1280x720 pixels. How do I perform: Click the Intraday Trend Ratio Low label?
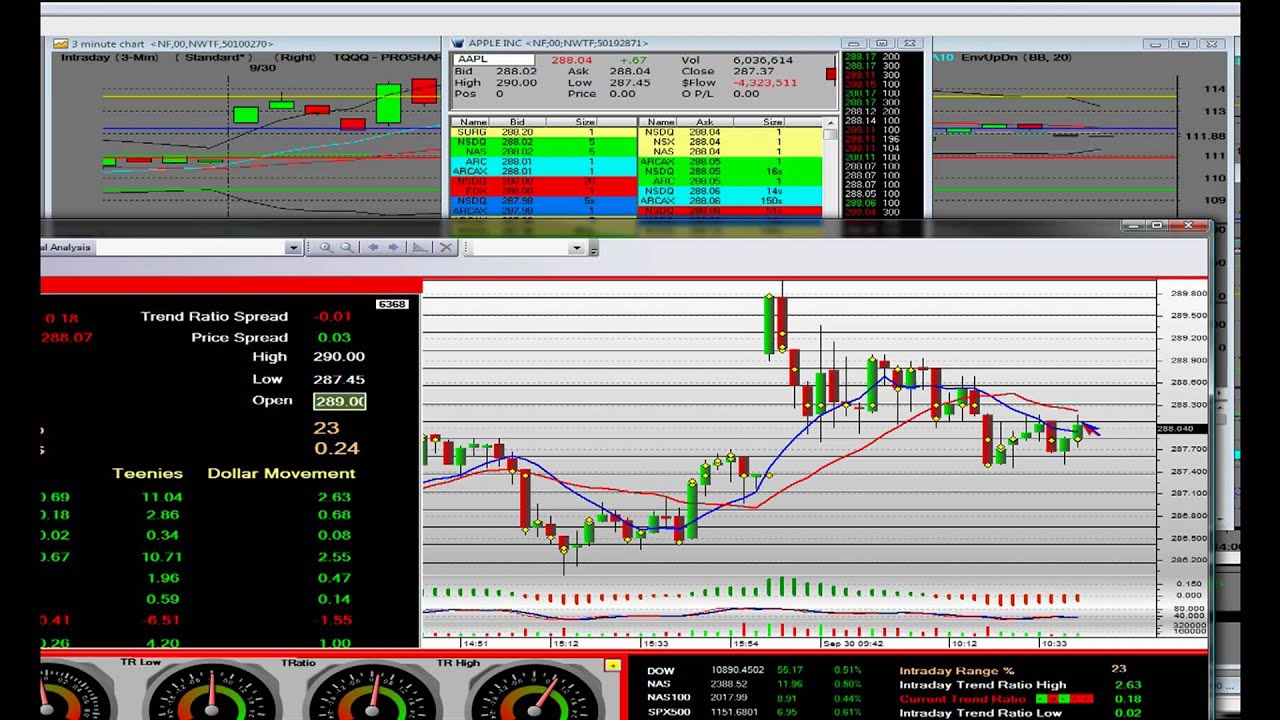click(980, 713)
